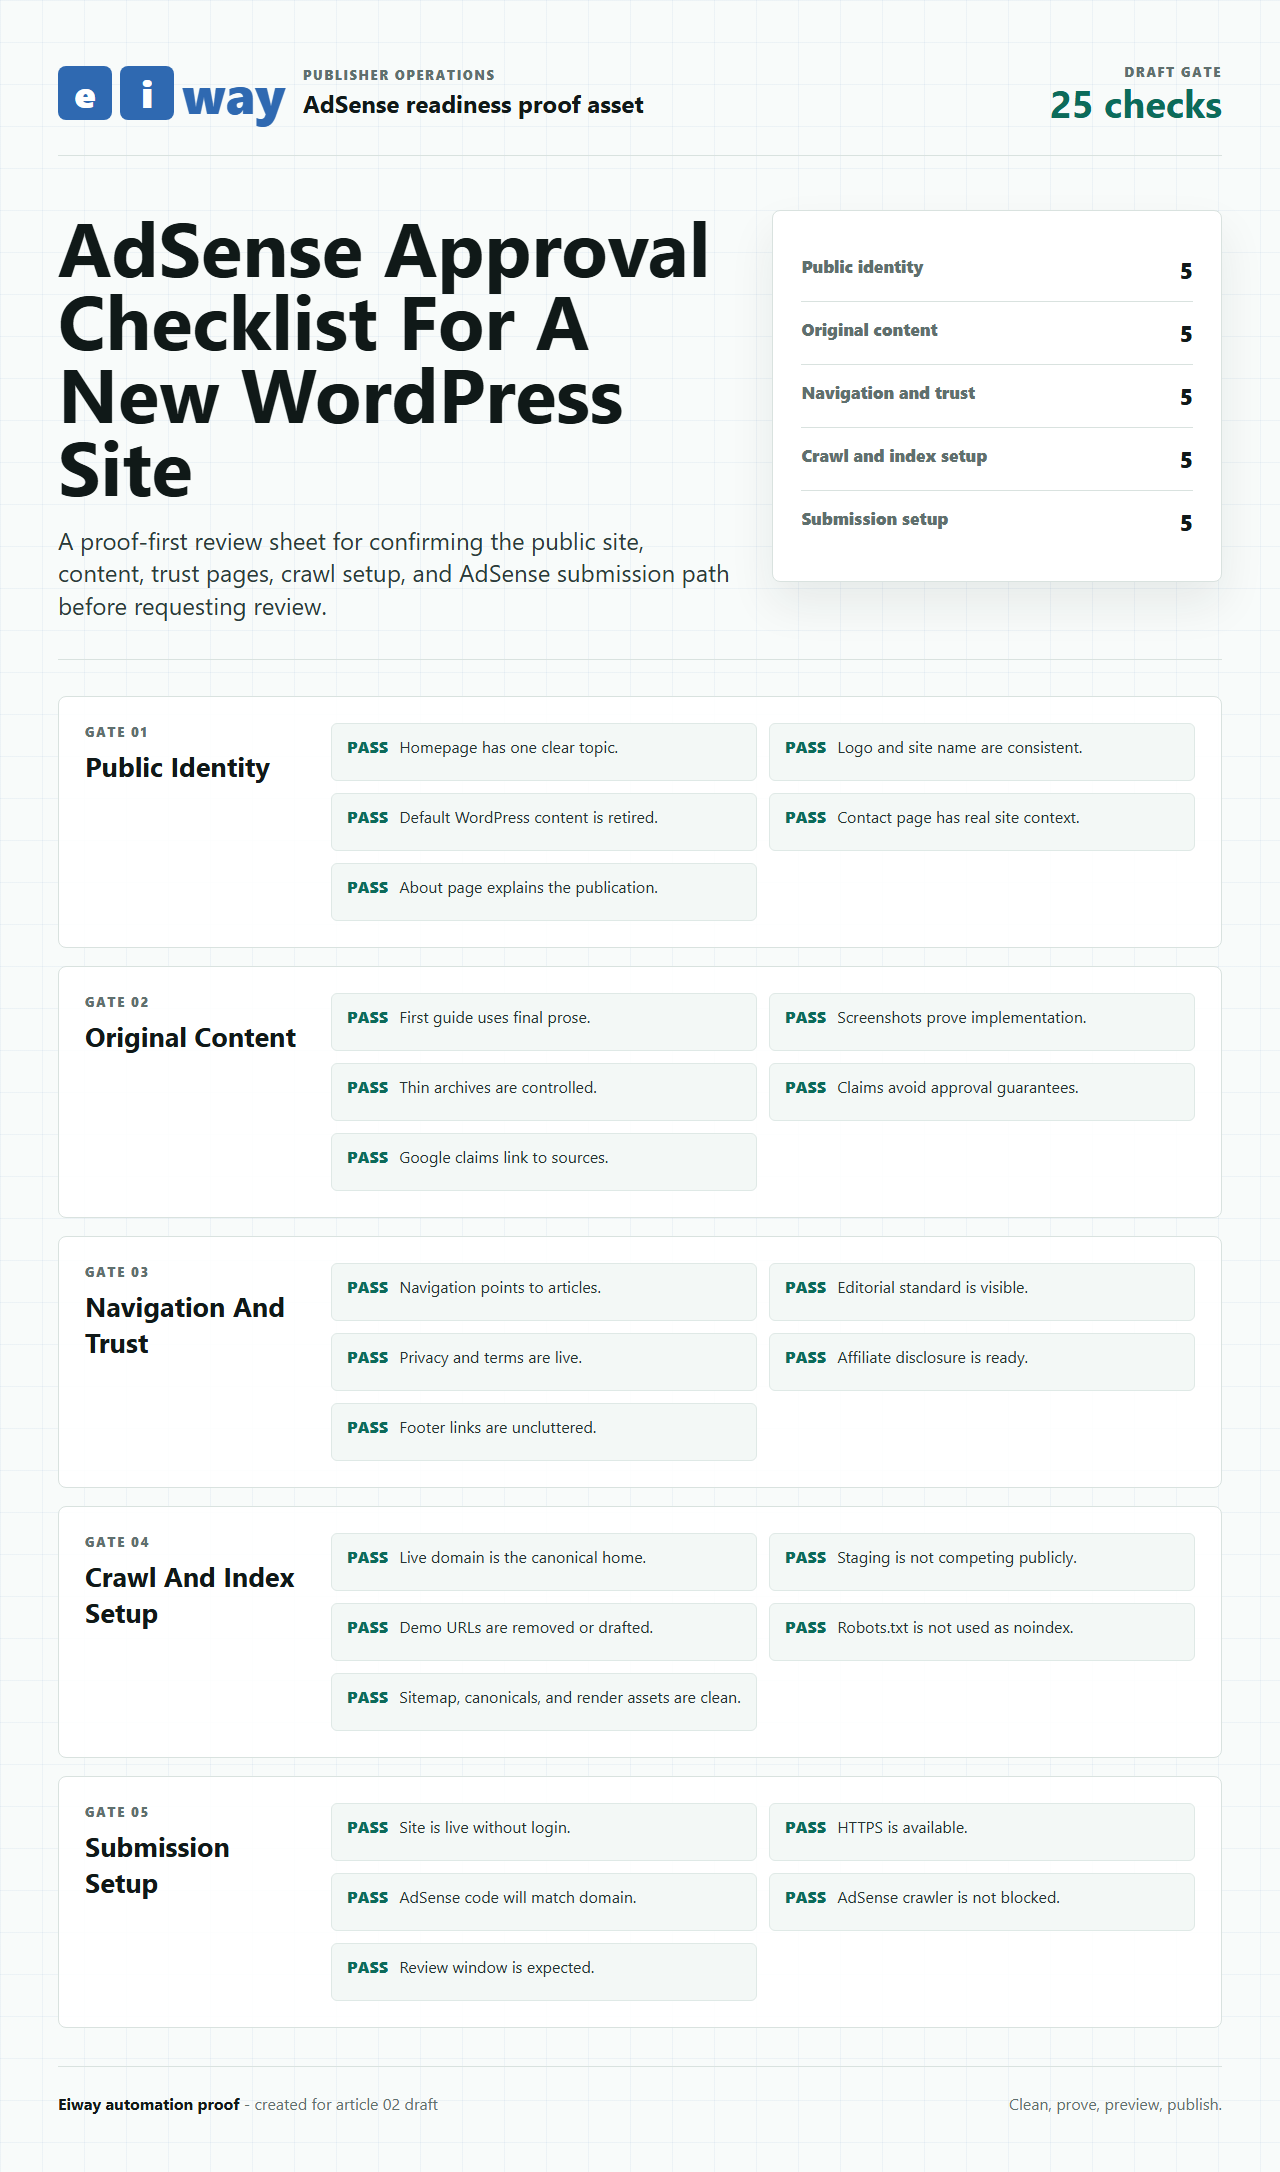Select the '25 checks' draft gate count
Screen dimensions: 1280x2172
(x=1136, y=105)
